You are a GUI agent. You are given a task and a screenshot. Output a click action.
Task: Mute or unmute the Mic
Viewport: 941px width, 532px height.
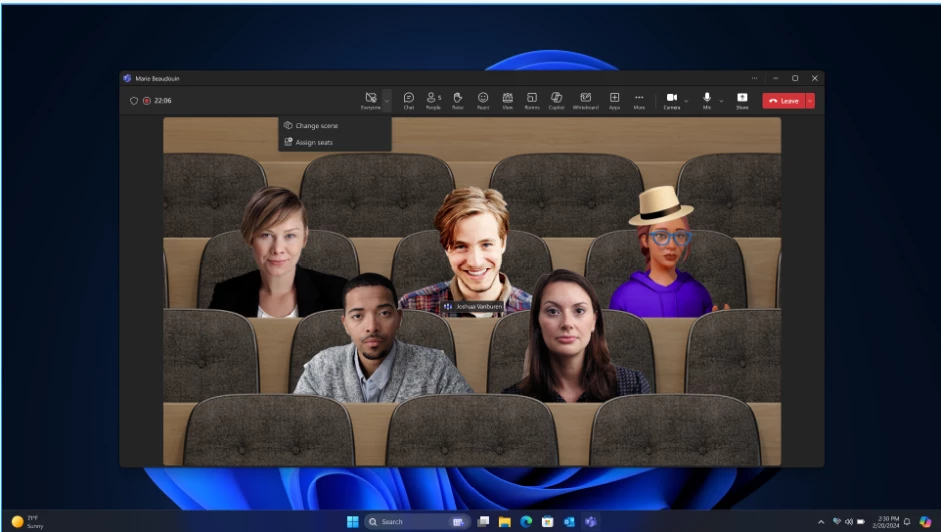pyautogui.click(x=707, y=100)
